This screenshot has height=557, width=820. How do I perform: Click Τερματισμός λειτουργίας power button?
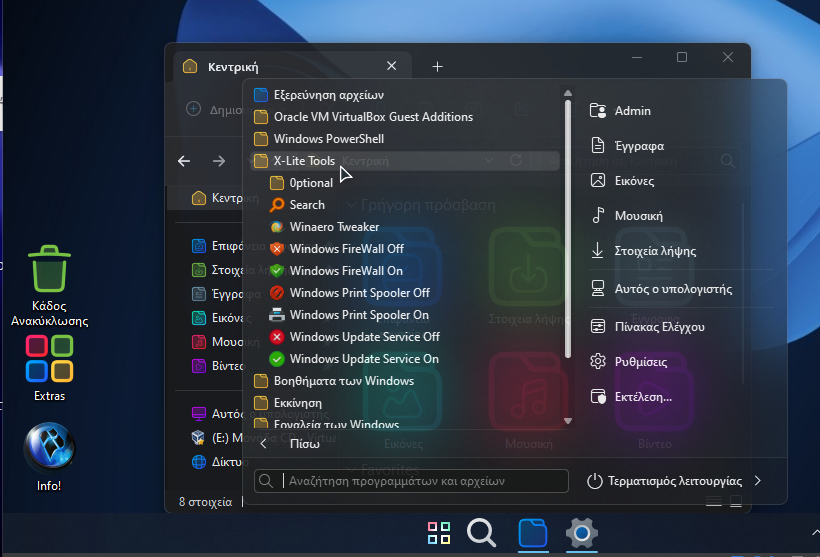click(665, 481)
